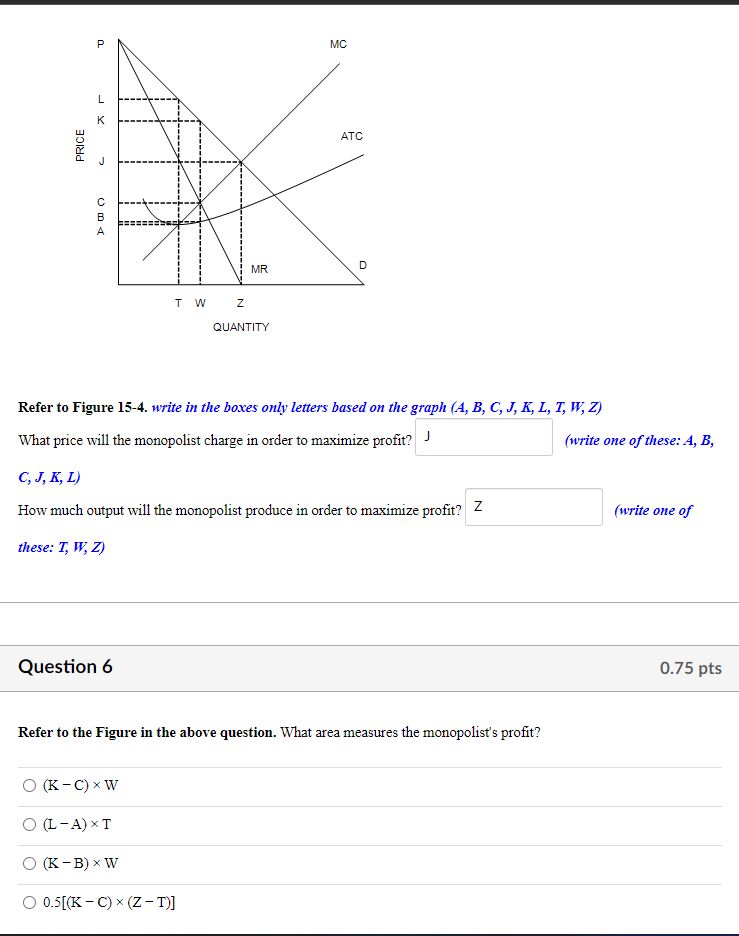This screenshot has height=936, width=739.
Task: Select the radio button for 0.5[(K − C) × (Z − T)]
Action: (29, 902)
